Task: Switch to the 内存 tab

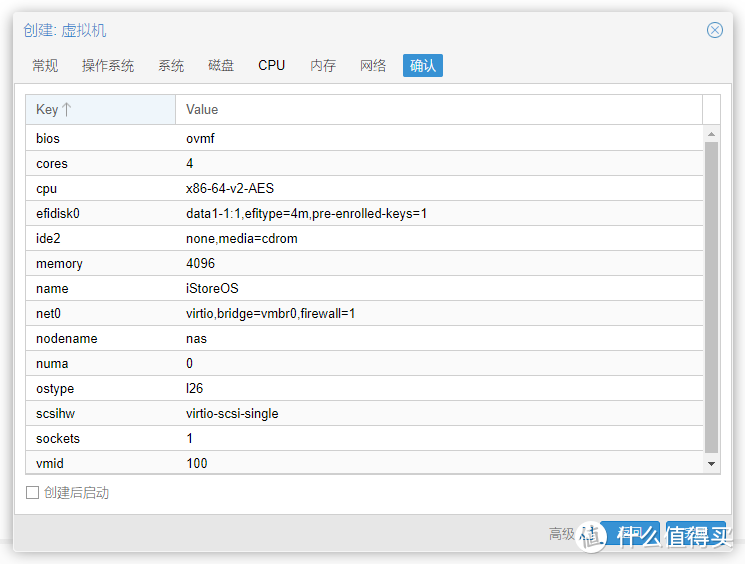Action: coord(323,66)
